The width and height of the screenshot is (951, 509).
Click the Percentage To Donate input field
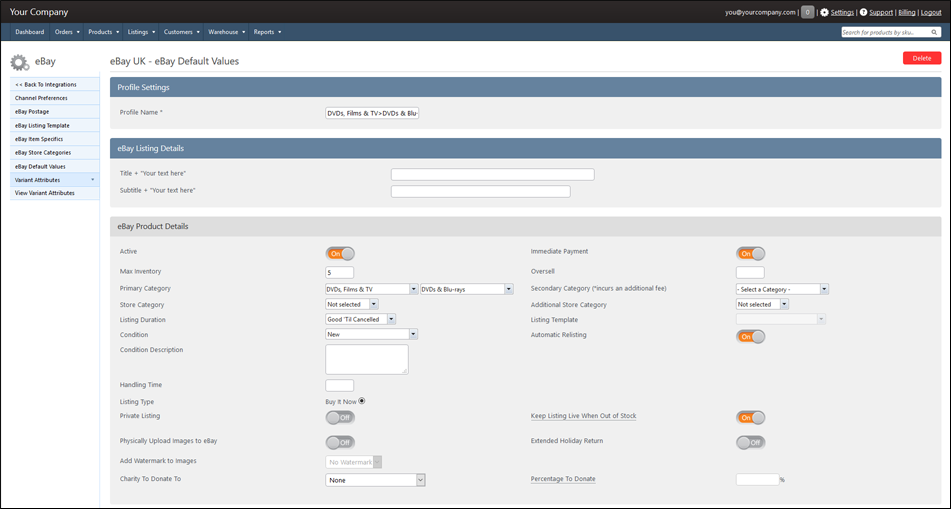pos(758,479)
